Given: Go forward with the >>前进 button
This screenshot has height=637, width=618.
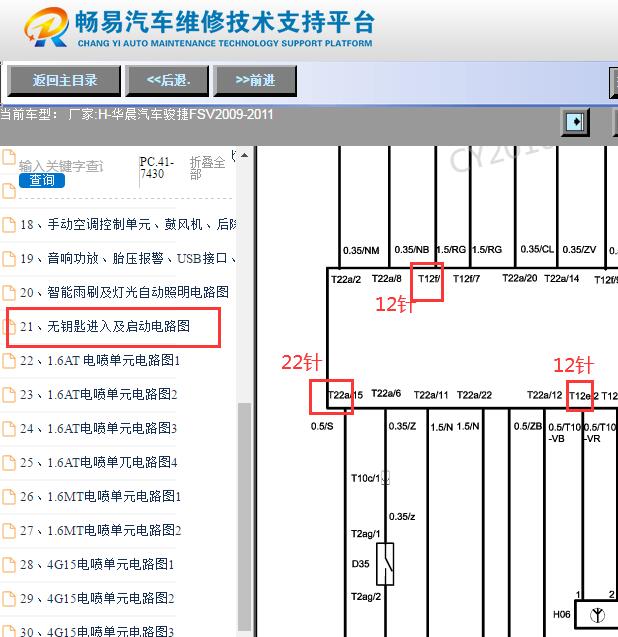Looking at the screenshot, I should pos(255,80).
